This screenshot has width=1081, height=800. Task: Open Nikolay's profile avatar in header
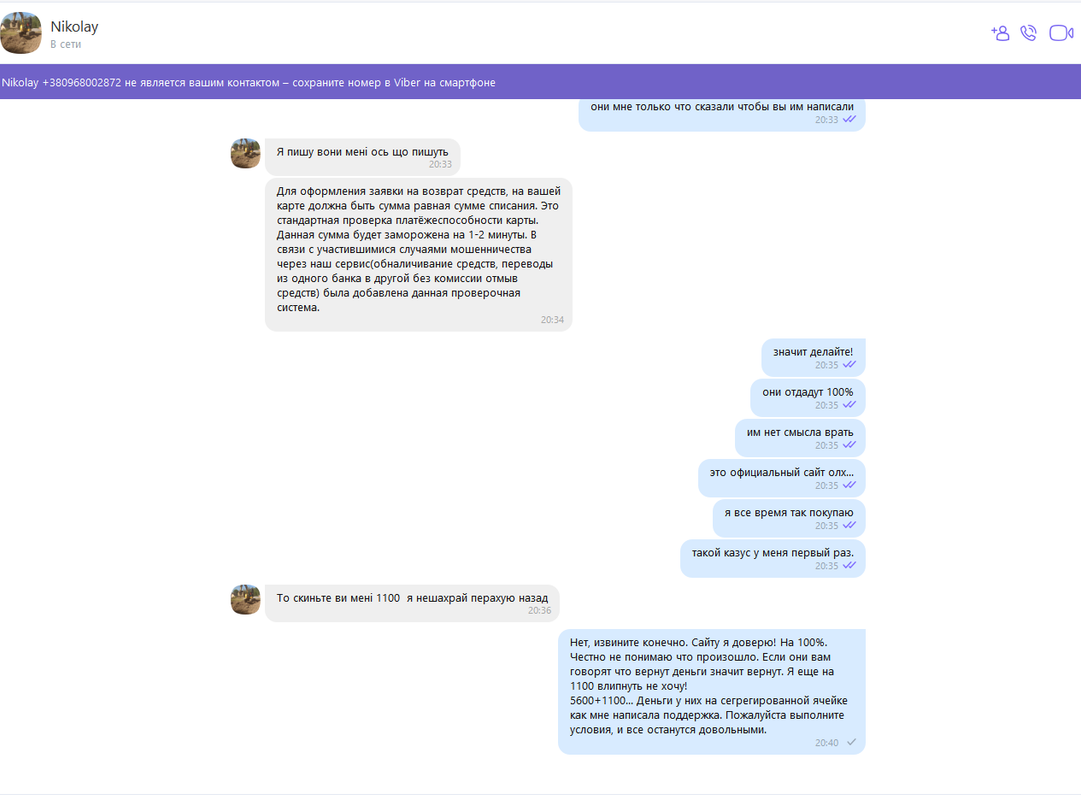tap(21, 32)
